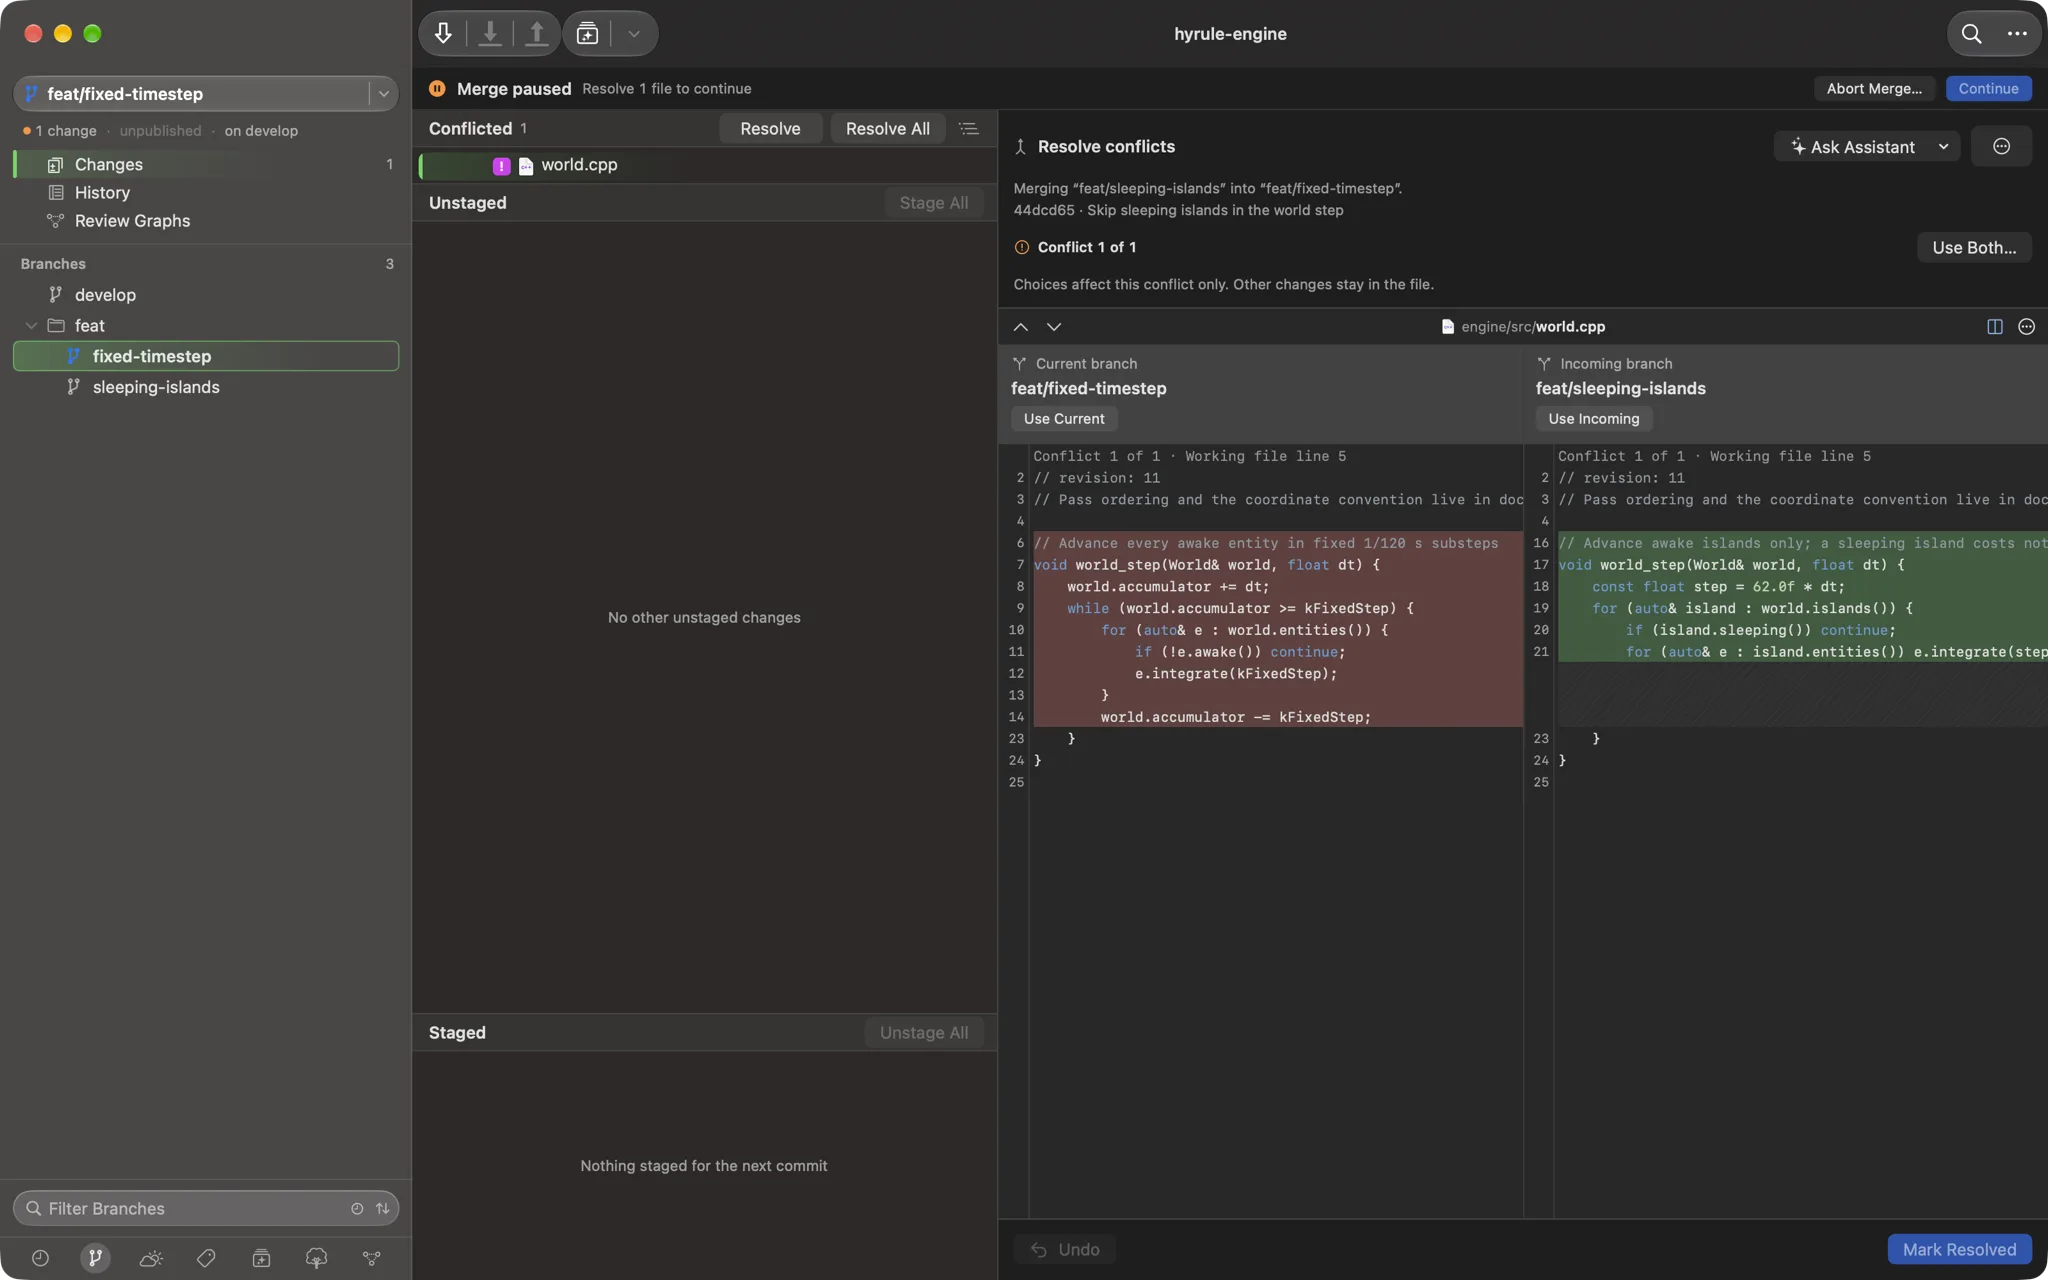Viewport: 2048px width, 1280px height.
Task: Click Use Both button
Action: point(1974,247)
